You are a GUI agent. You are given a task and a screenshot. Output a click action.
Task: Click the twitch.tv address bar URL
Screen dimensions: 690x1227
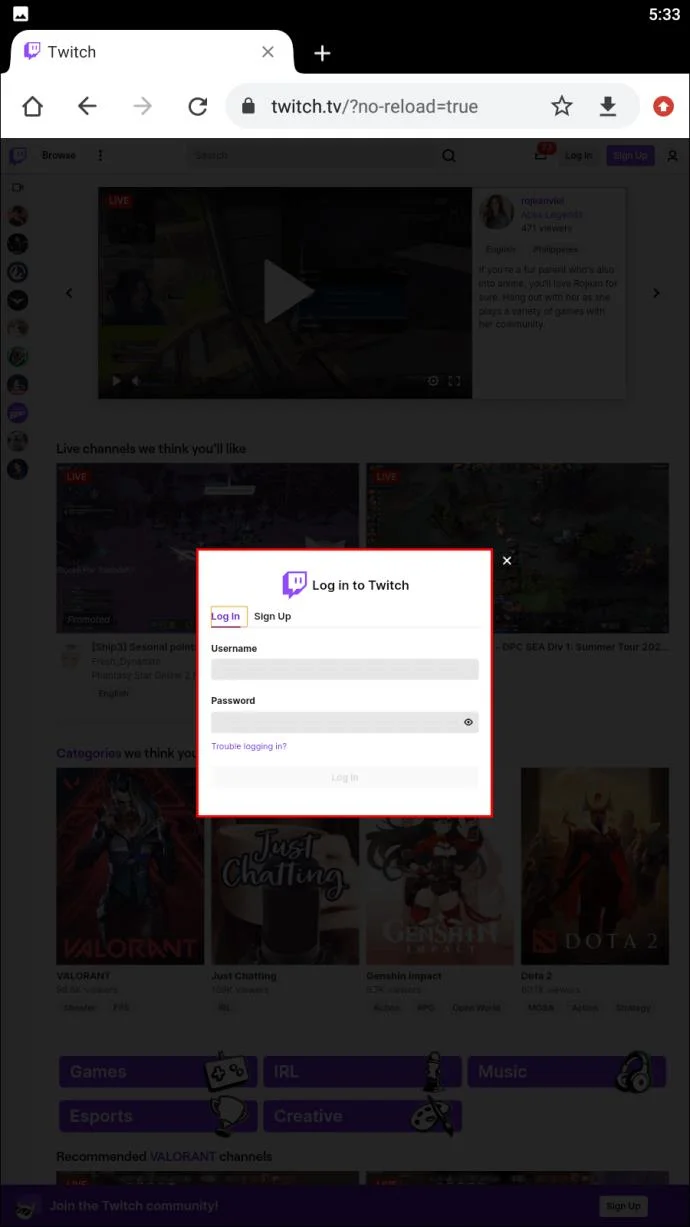374,107
